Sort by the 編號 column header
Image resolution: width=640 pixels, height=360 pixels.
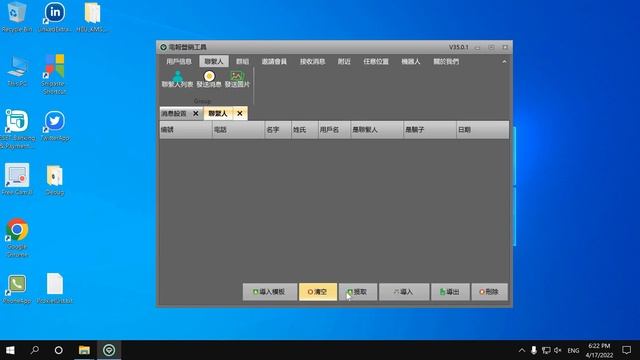(x=186, y=130)
